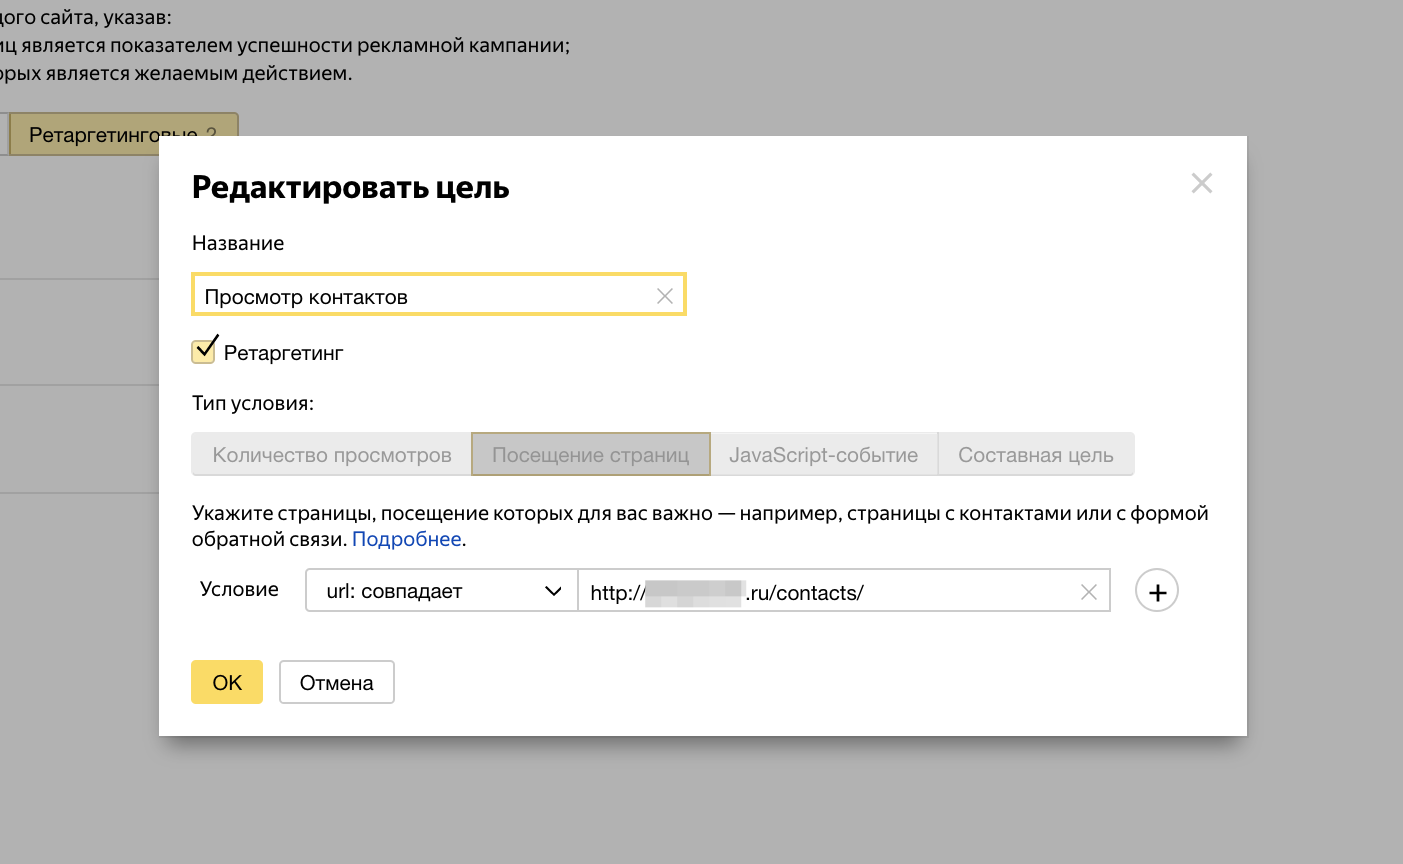Click the chevron arrow of condition selector

click(x=553, y=591)
